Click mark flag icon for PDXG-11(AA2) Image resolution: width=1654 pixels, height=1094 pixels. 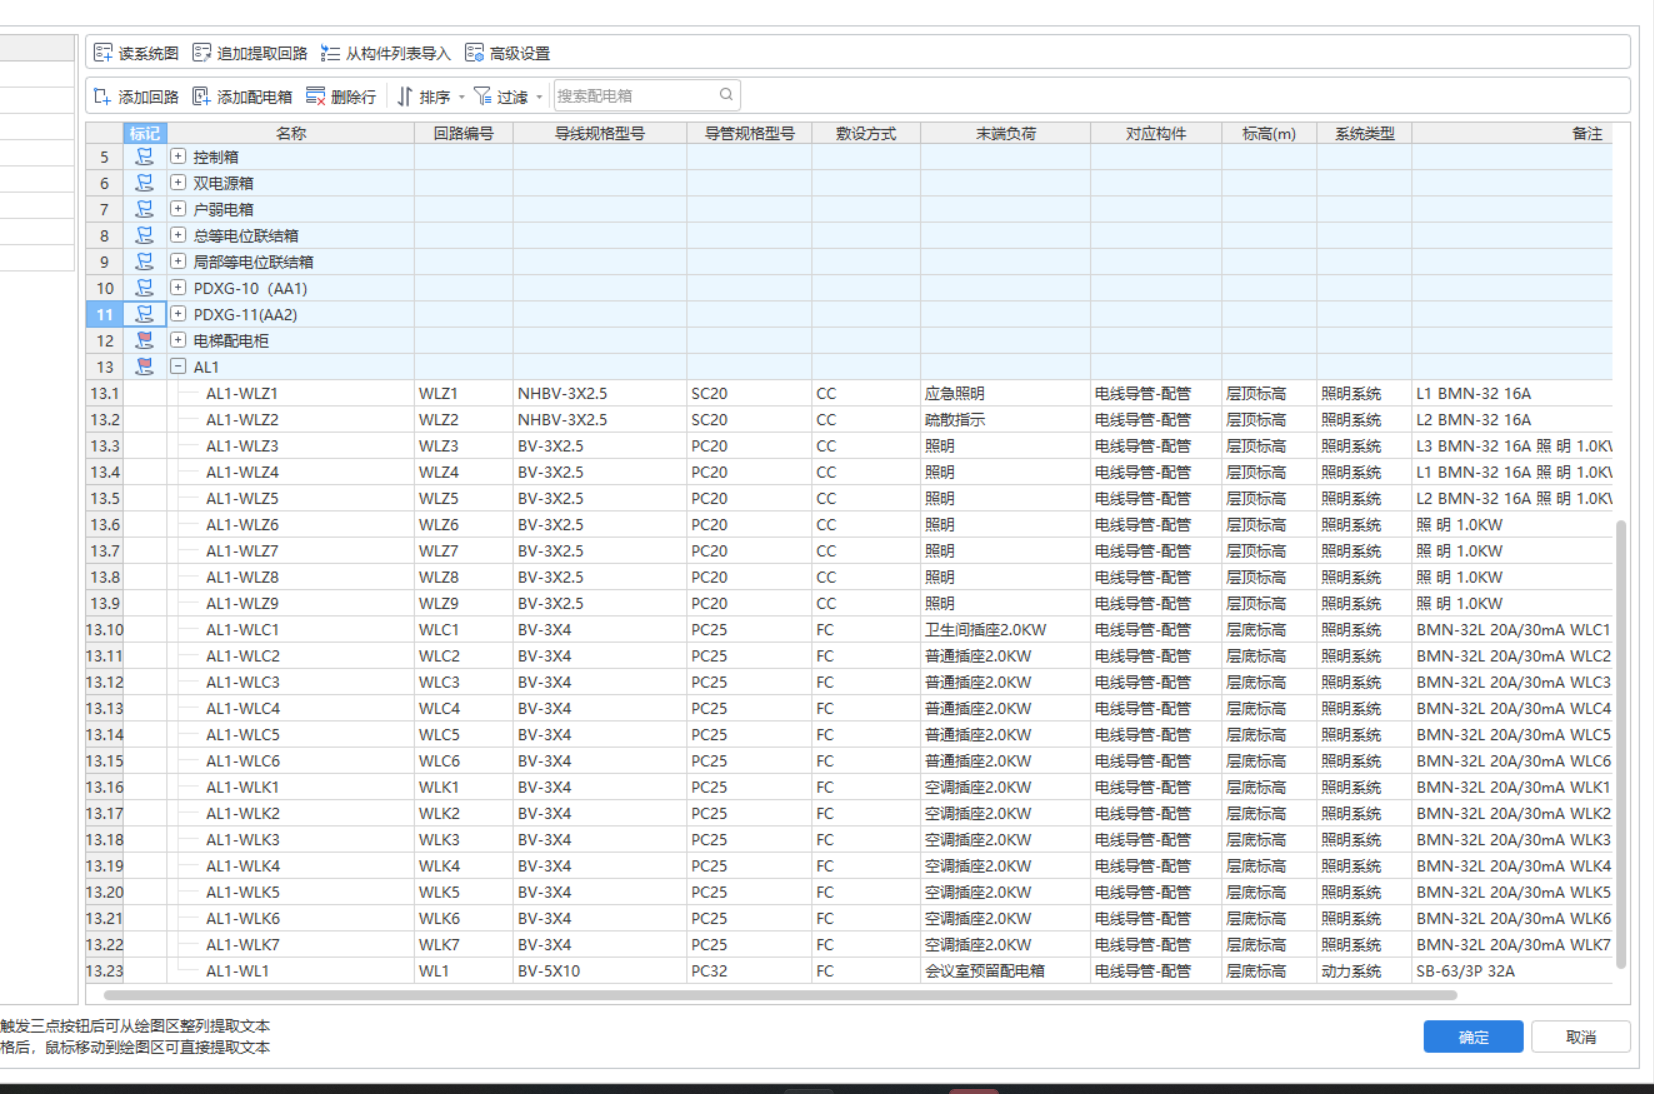145,314
